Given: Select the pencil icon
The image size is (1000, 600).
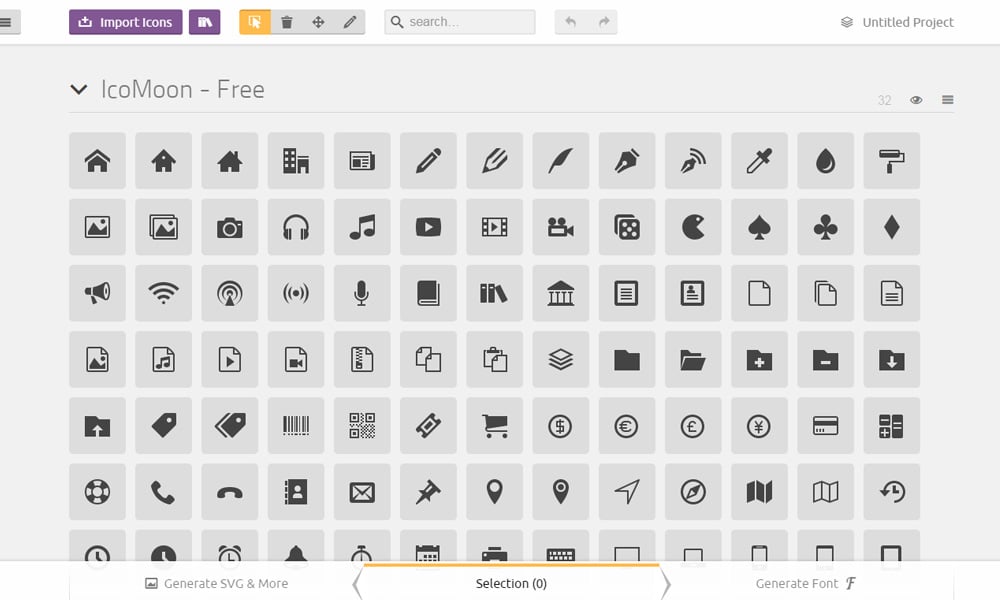Looking at the screenshot, I should coord(429,161).
